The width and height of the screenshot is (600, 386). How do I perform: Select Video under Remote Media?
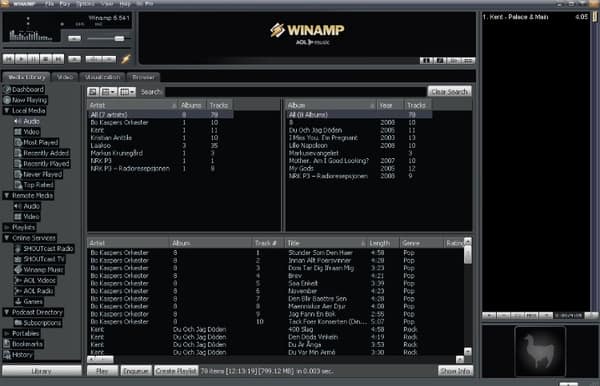click(27, 217)
